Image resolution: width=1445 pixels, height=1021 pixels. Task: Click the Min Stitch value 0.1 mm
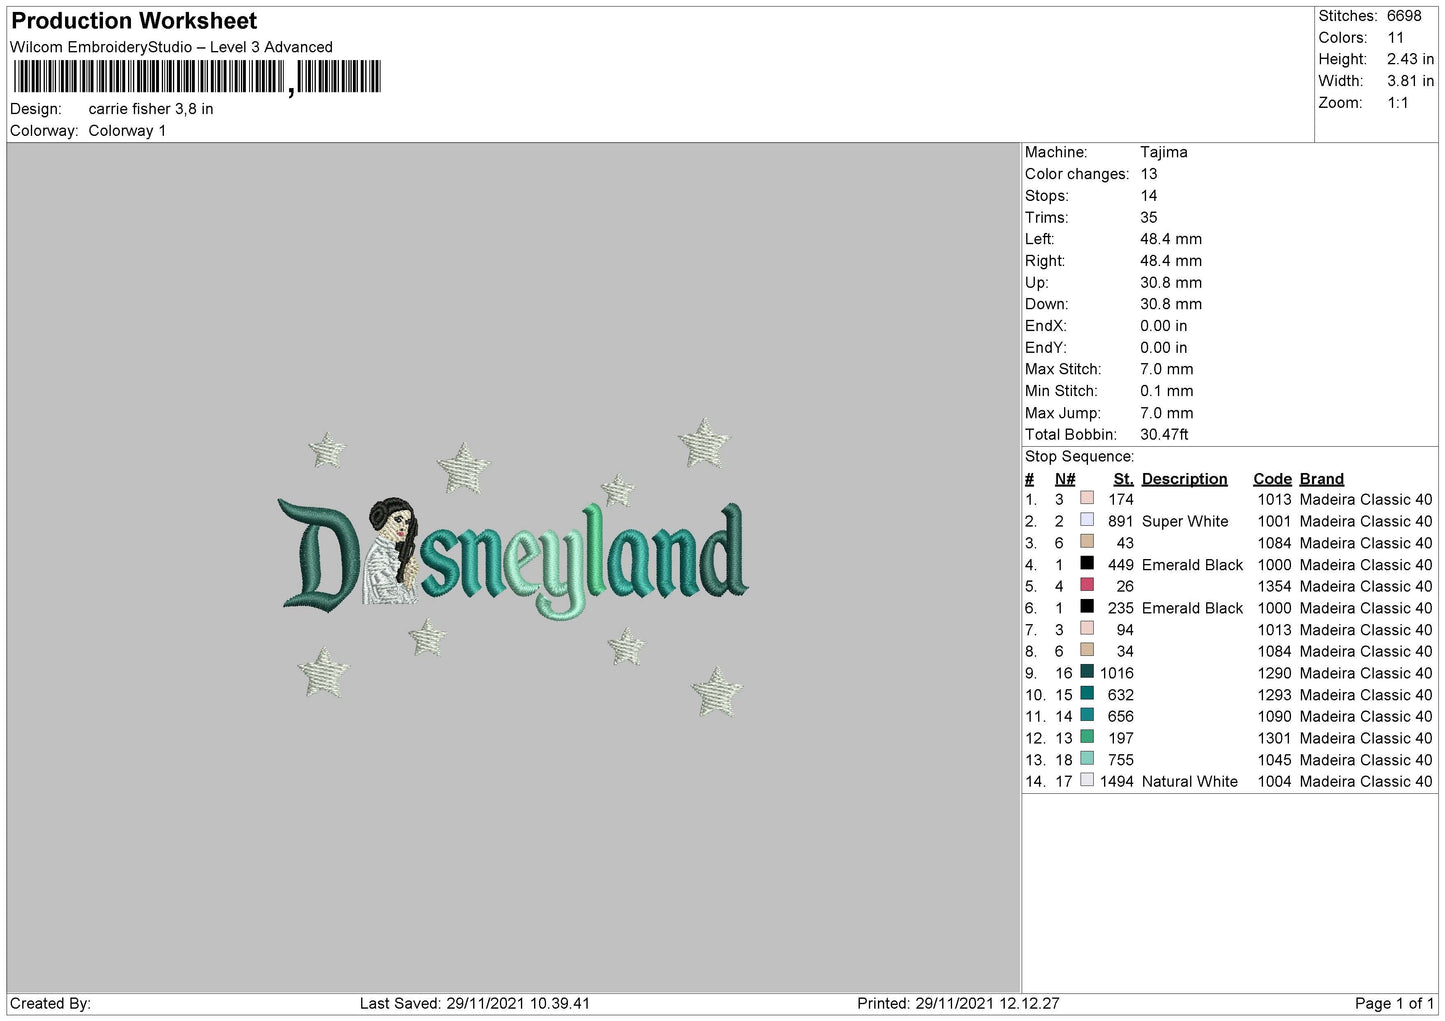click(x=1167, y=391)
